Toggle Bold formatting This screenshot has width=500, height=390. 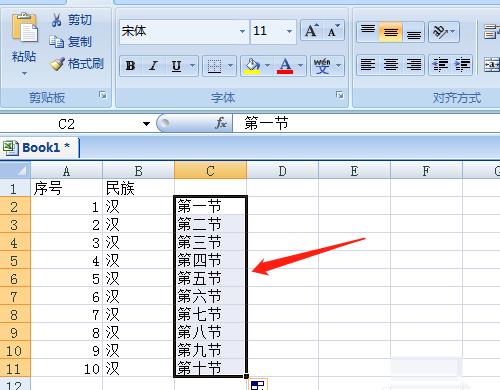[130, 66]
